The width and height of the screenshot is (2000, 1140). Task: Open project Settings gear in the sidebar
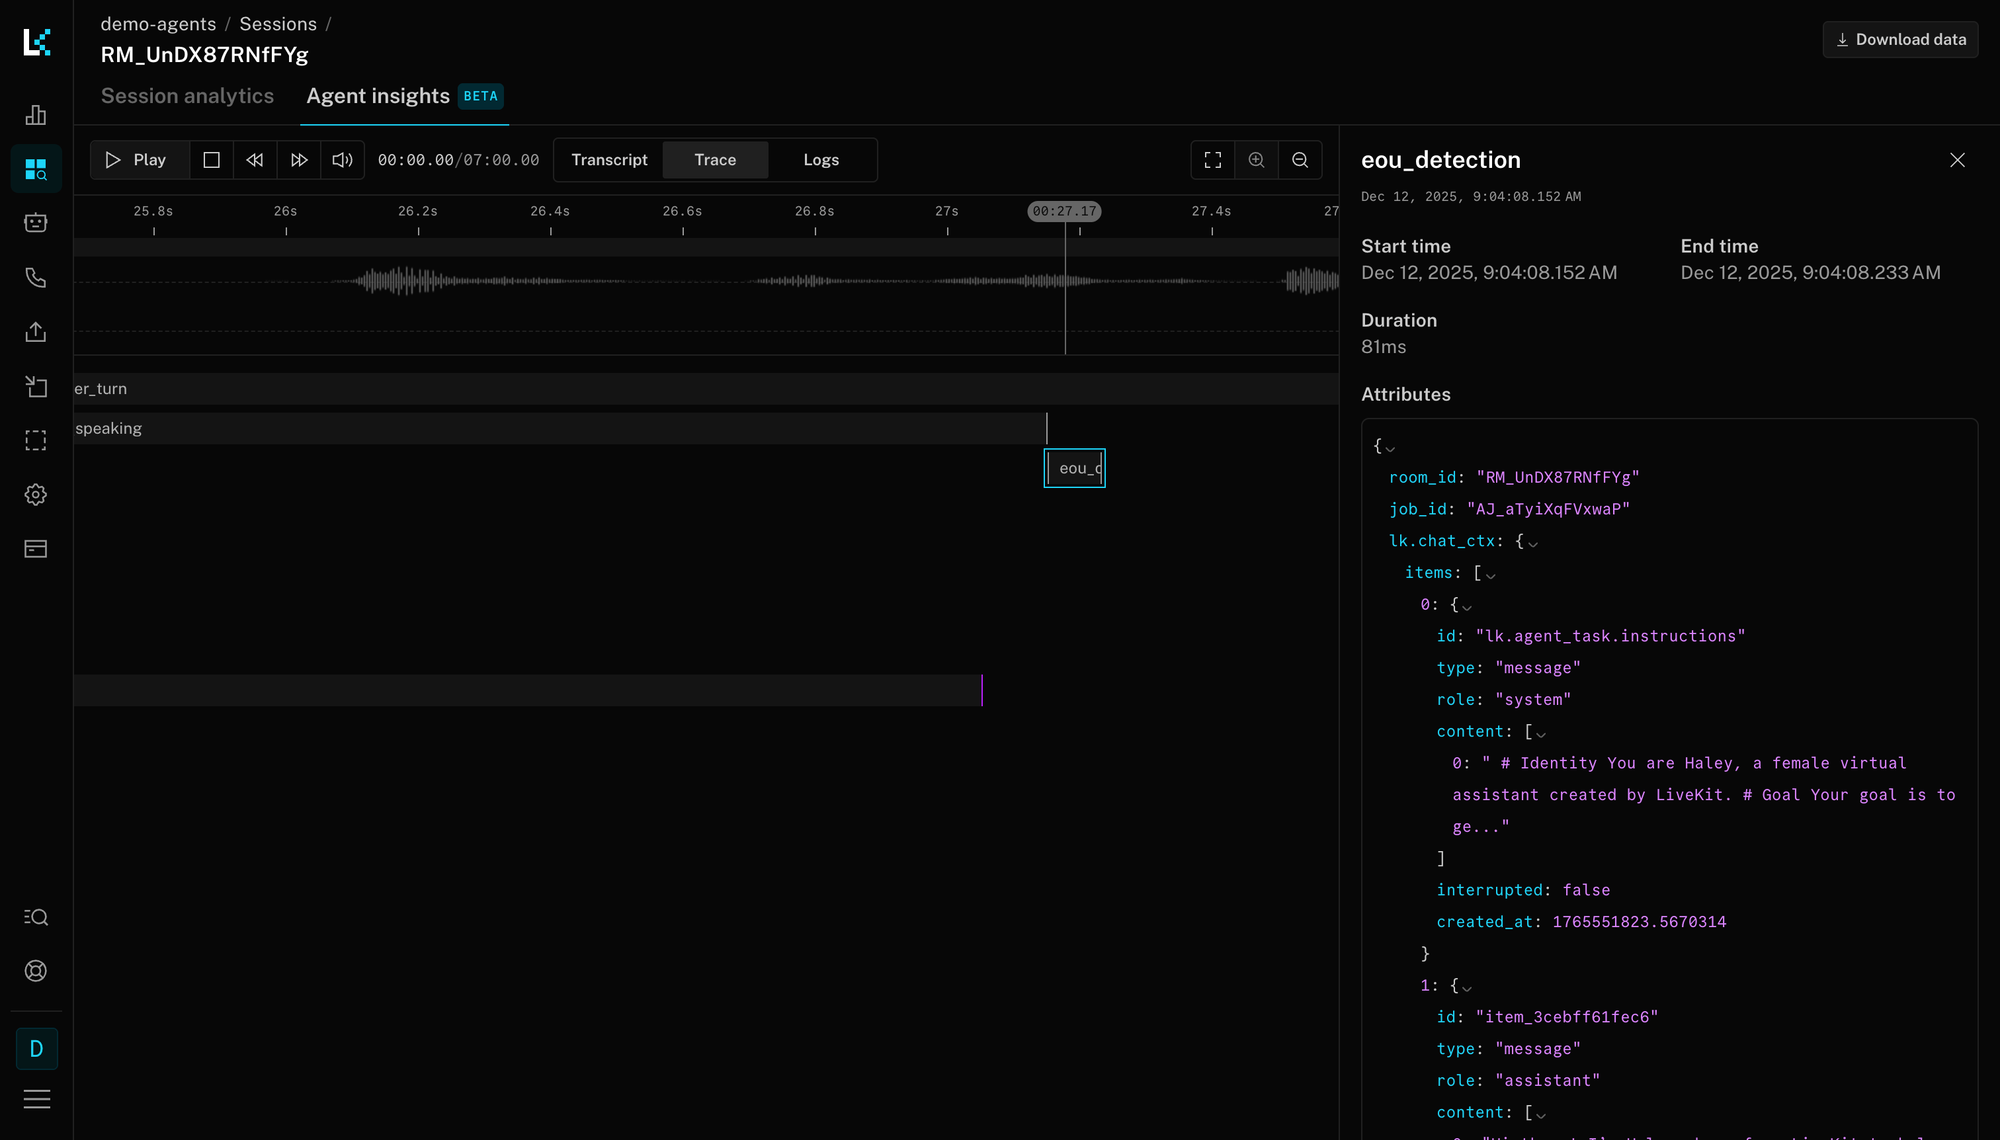click(36, 494)
